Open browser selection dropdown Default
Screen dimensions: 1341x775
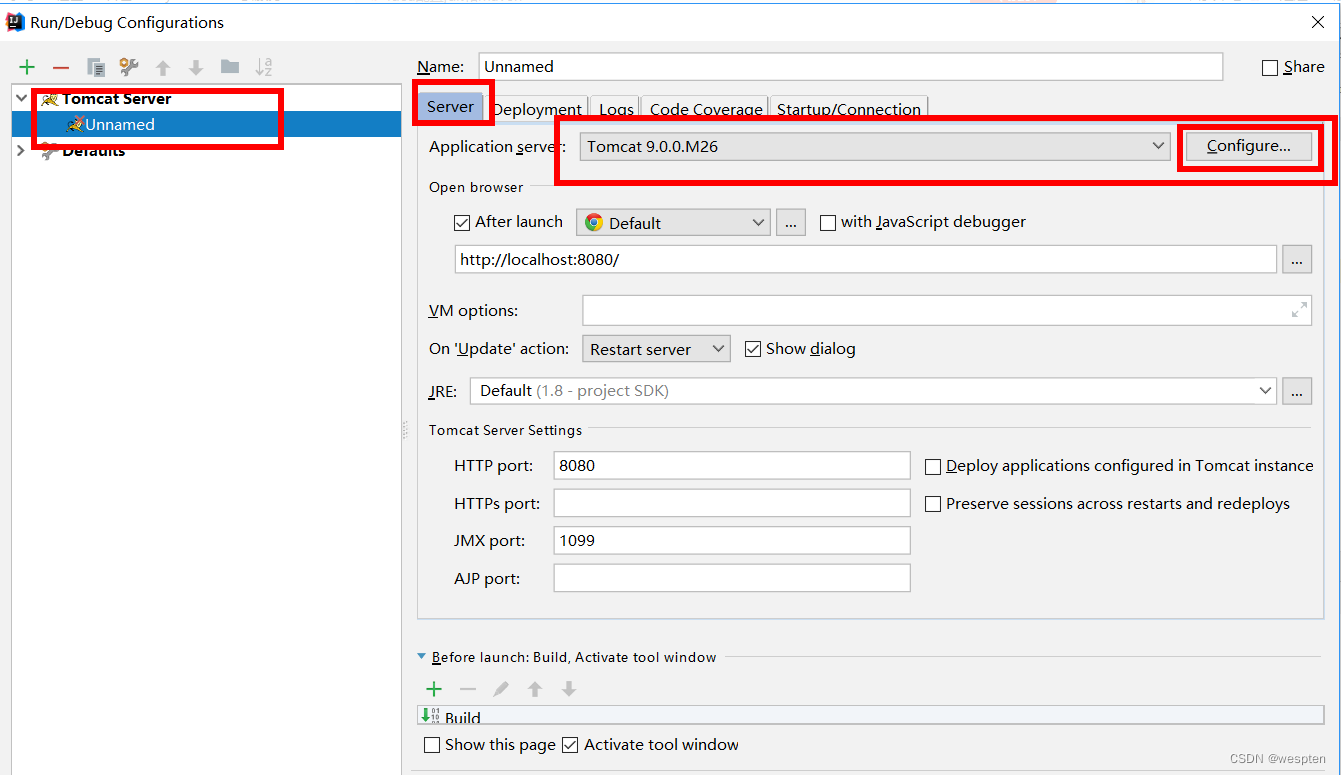point(673,223)
